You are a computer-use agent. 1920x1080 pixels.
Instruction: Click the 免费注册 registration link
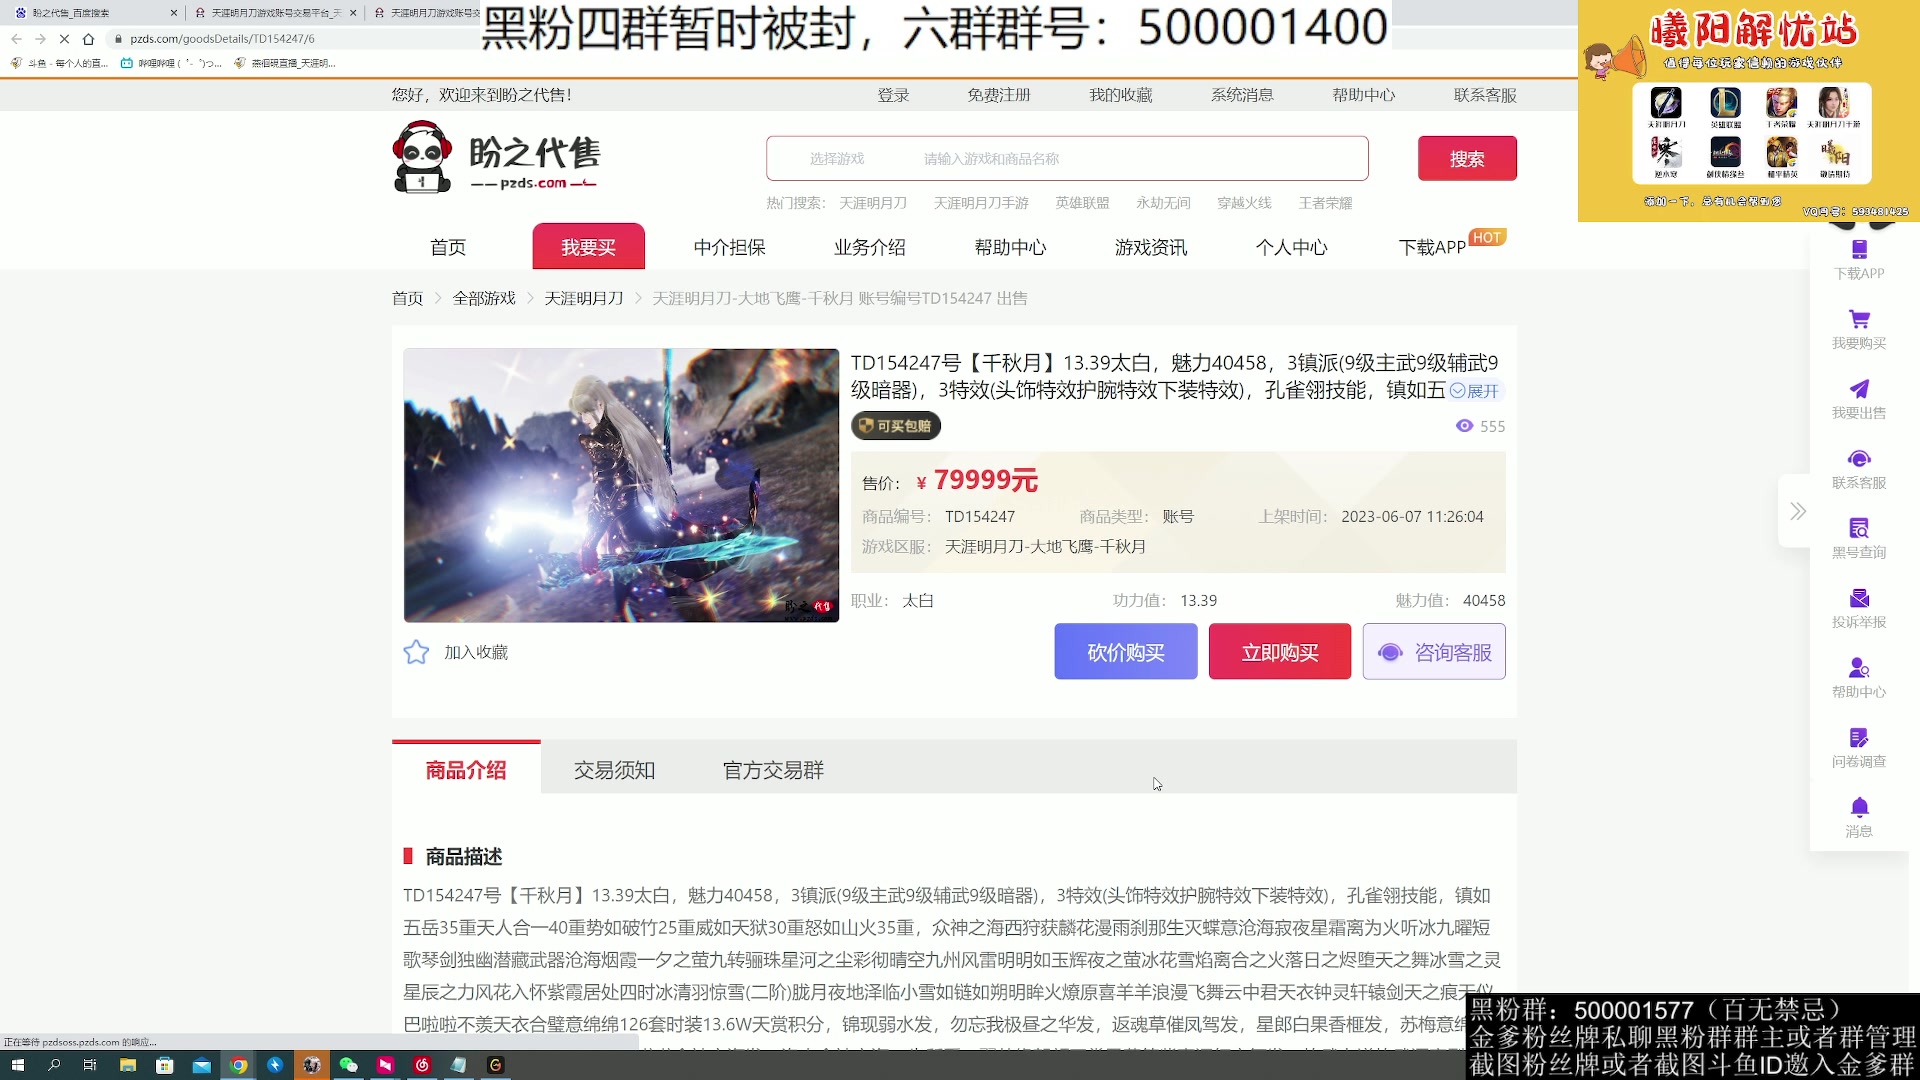tap(1000, 94)
